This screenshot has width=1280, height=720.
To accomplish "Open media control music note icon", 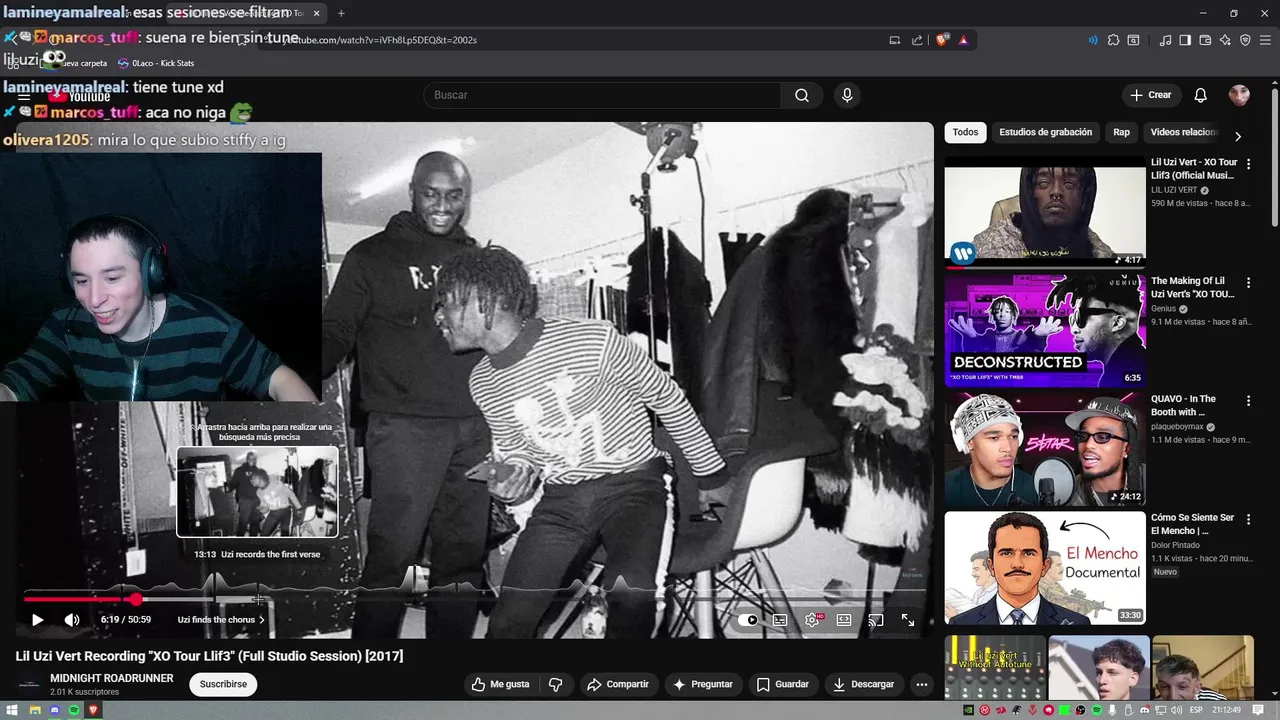I will 1165,40.
